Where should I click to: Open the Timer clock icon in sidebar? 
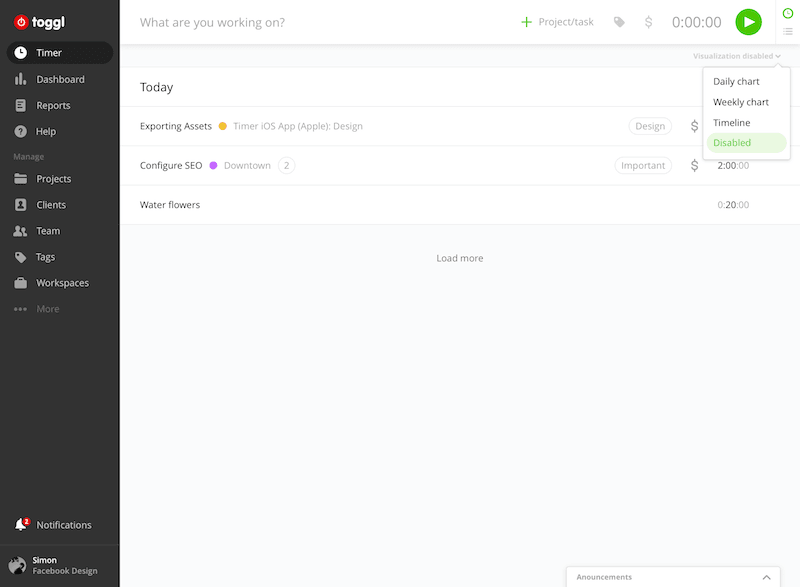[x=20, y=53]
